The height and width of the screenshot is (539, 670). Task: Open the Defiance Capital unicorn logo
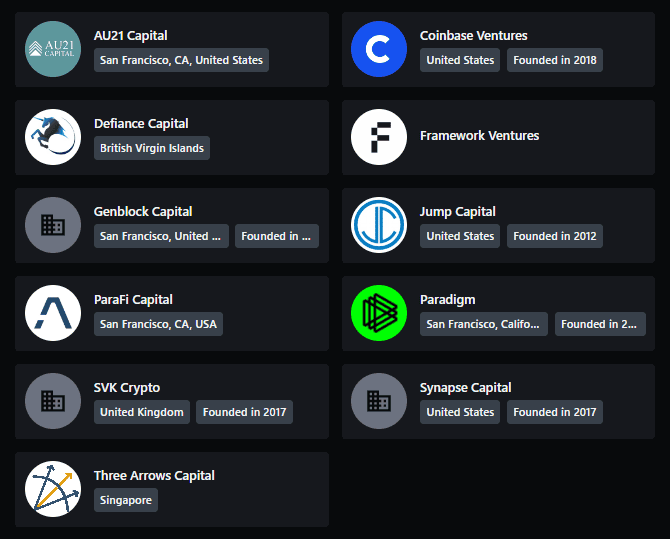(x=53, y=137)
